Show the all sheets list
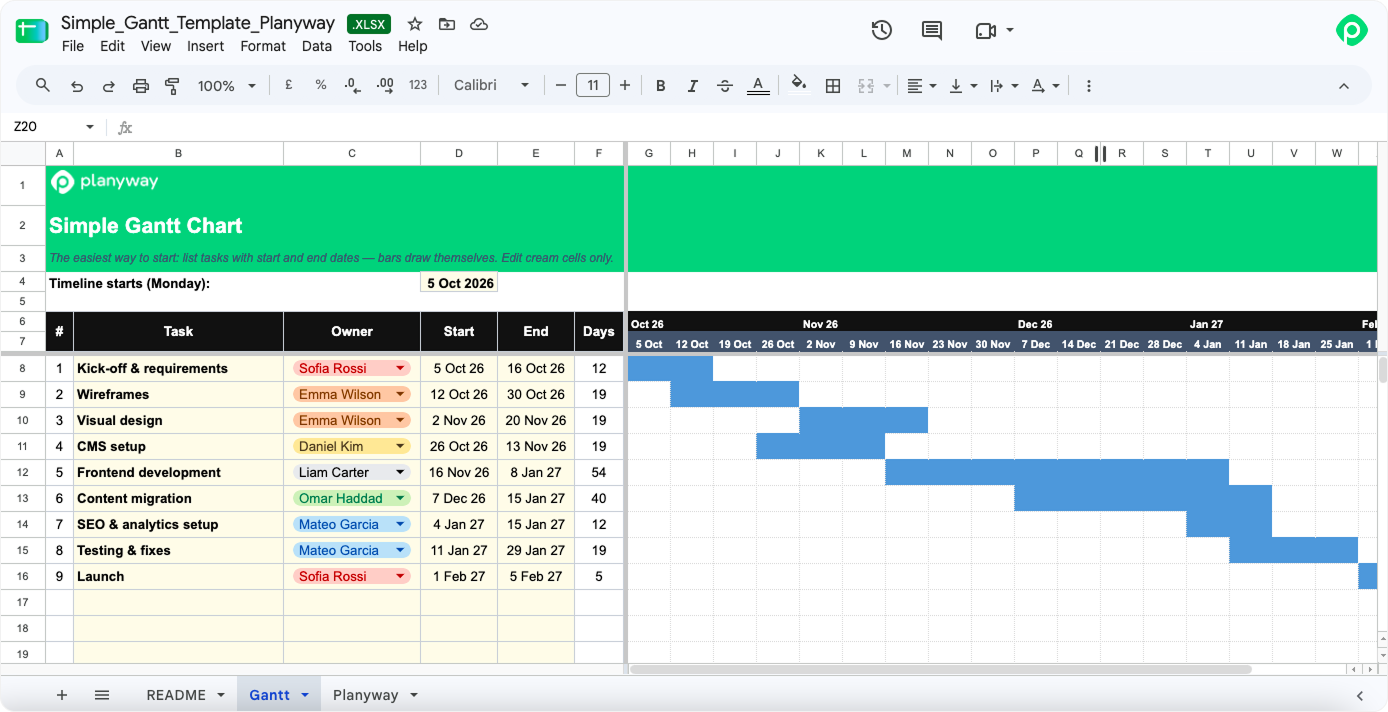This screenshot has width=1388, height=712. (102, 695)
